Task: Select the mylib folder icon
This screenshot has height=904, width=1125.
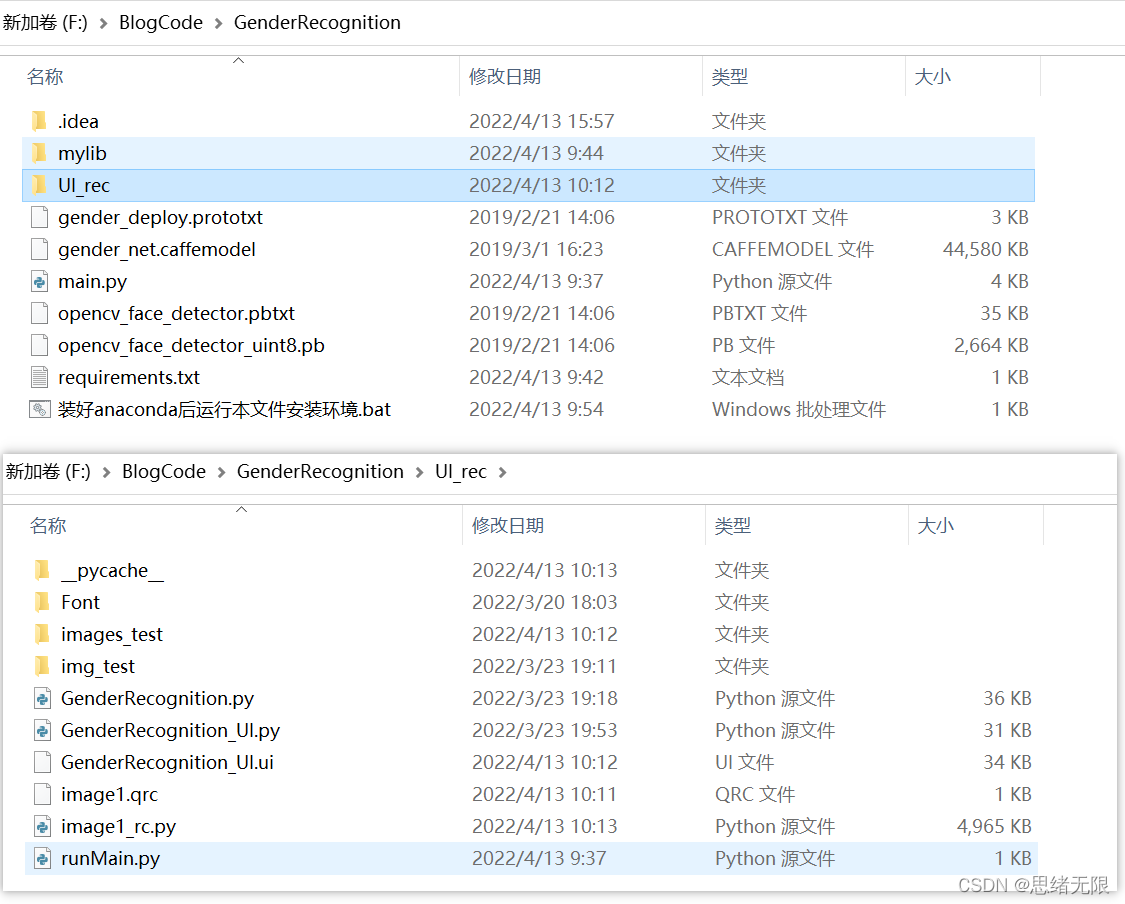Action: [39, 153]
